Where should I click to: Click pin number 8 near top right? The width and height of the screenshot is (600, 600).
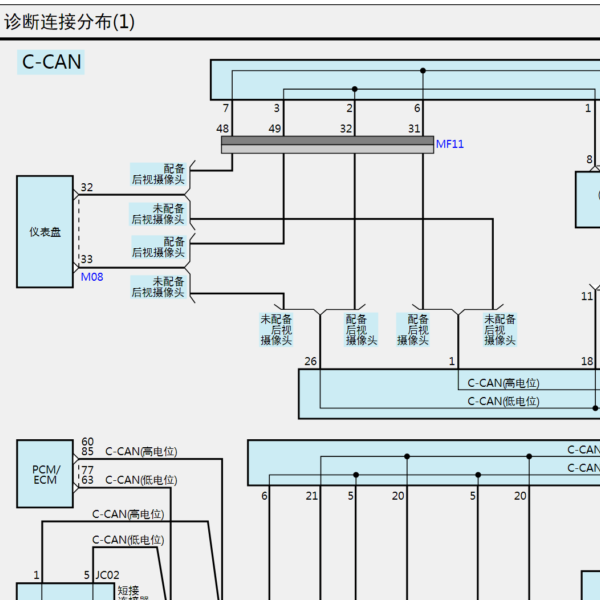589,159
